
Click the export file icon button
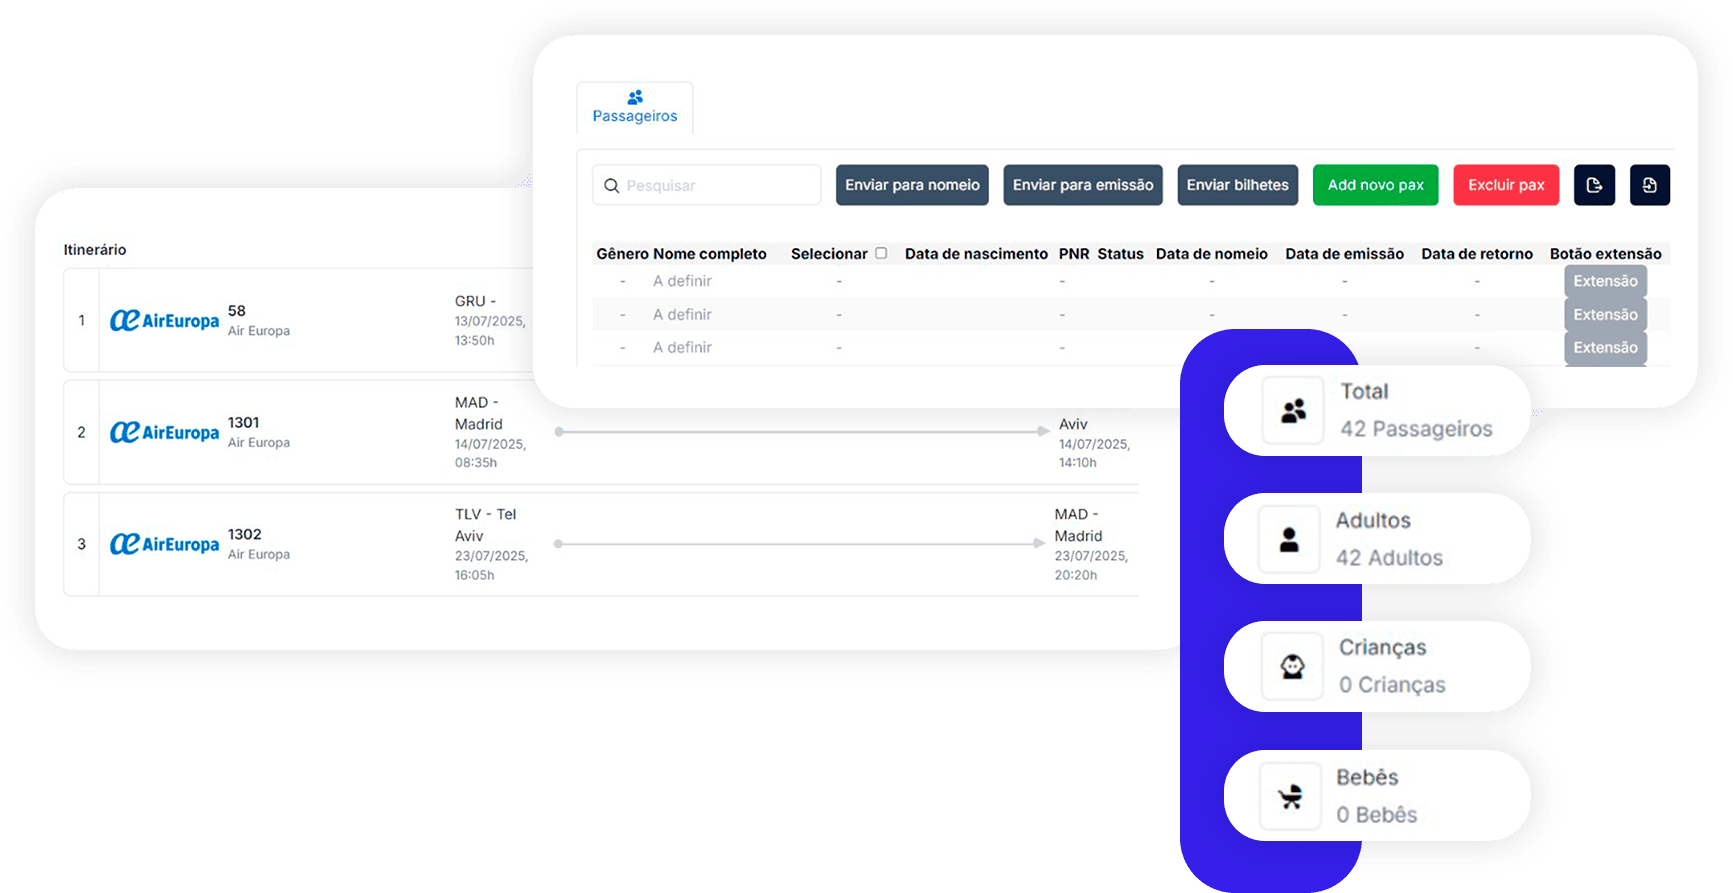[1594, 185]
